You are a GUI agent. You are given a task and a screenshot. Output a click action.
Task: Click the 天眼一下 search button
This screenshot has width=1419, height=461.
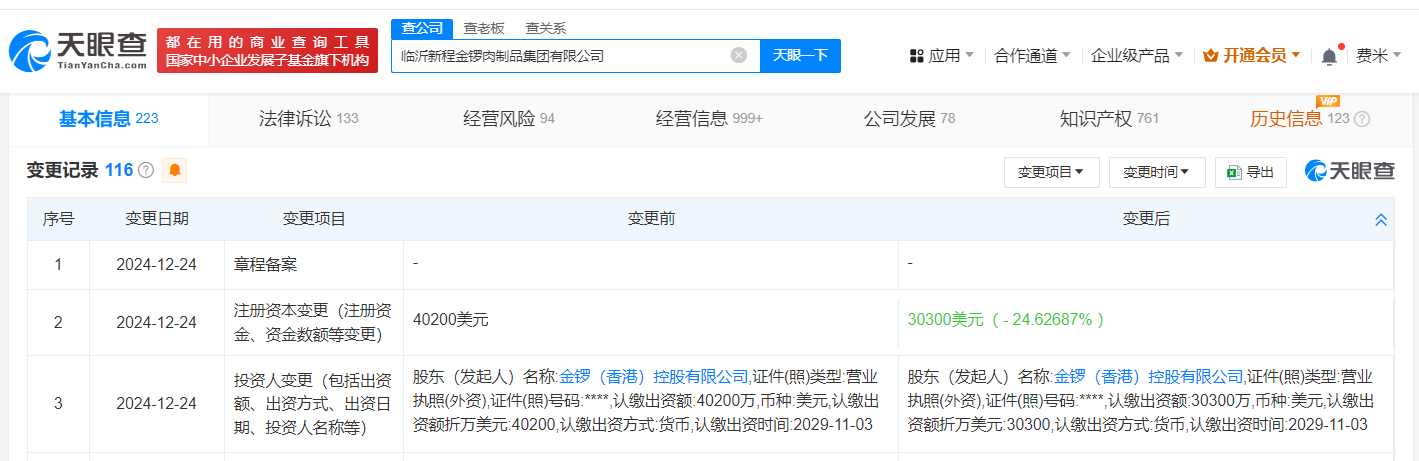click(x=800, y=56)
